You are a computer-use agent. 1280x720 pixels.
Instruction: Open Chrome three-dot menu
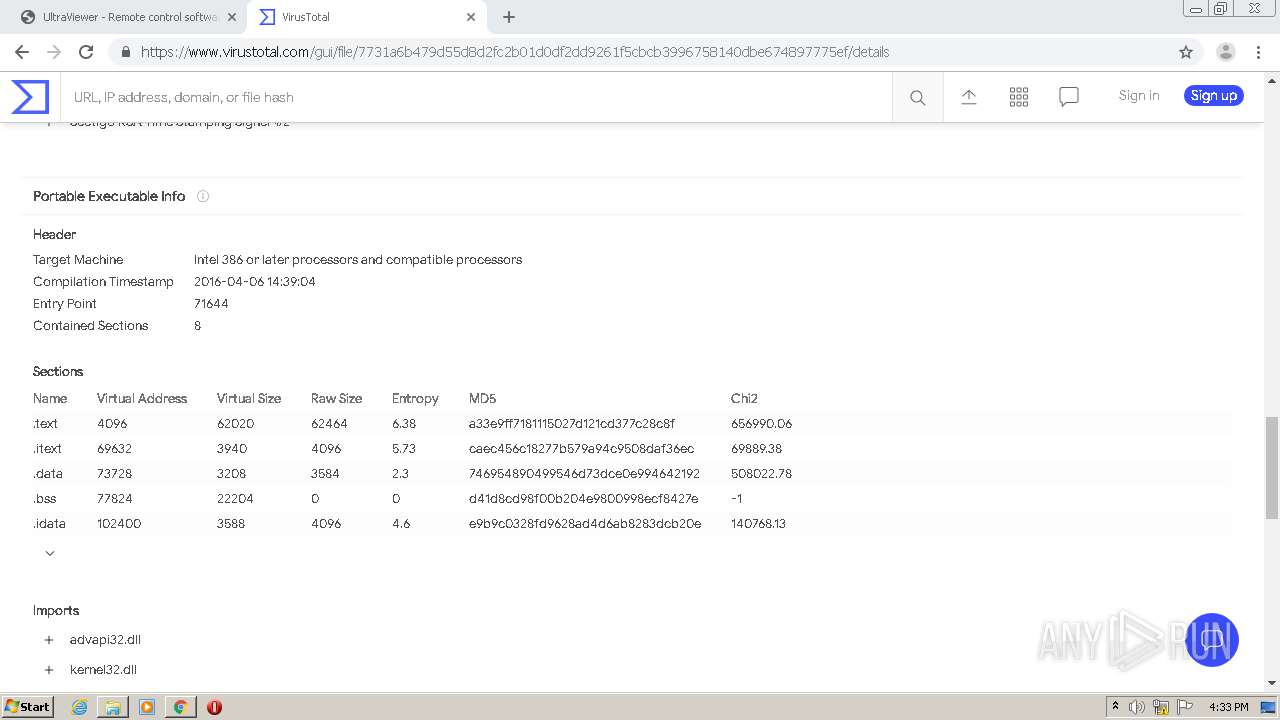[1258, 52]
